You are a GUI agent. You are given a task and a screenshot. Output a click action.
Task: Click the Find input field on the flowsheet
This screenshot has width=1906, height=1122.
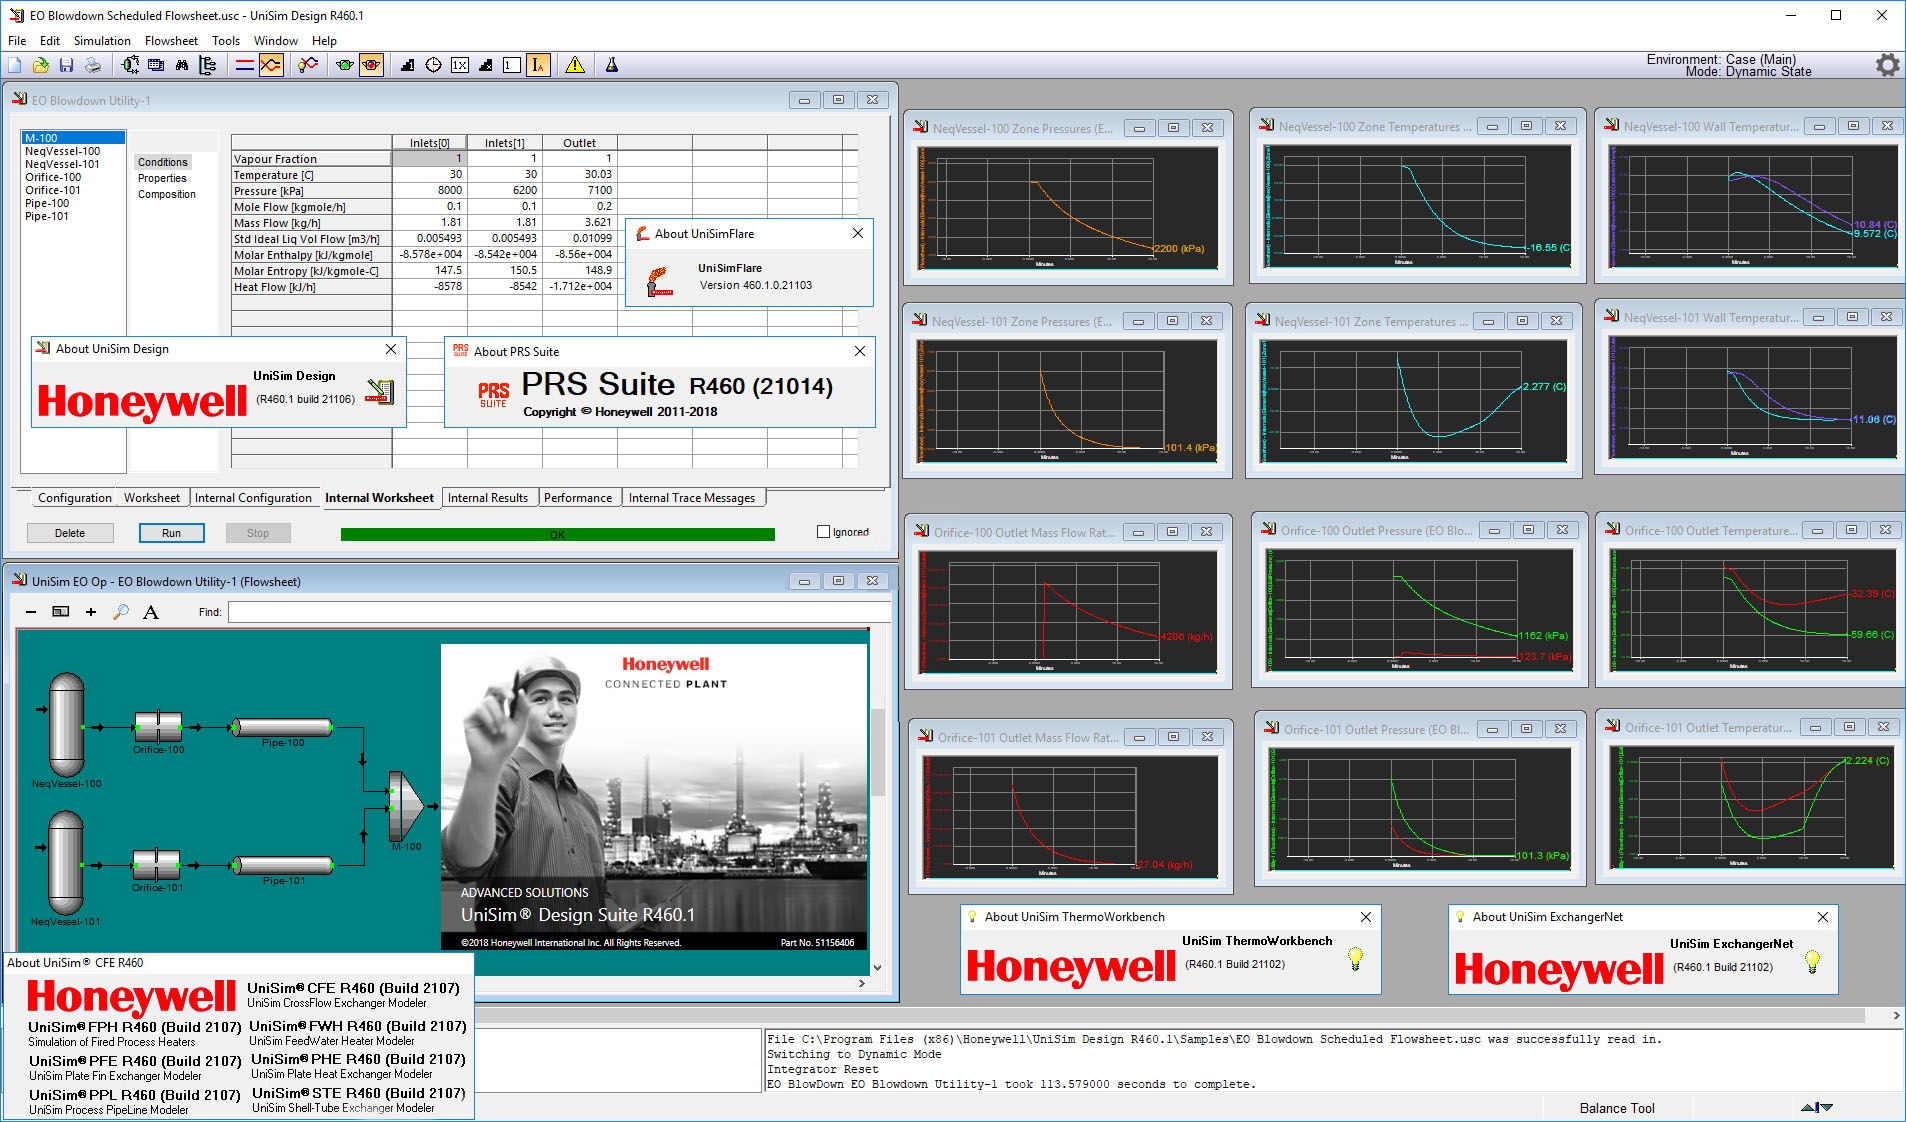(x=558, y=612)
